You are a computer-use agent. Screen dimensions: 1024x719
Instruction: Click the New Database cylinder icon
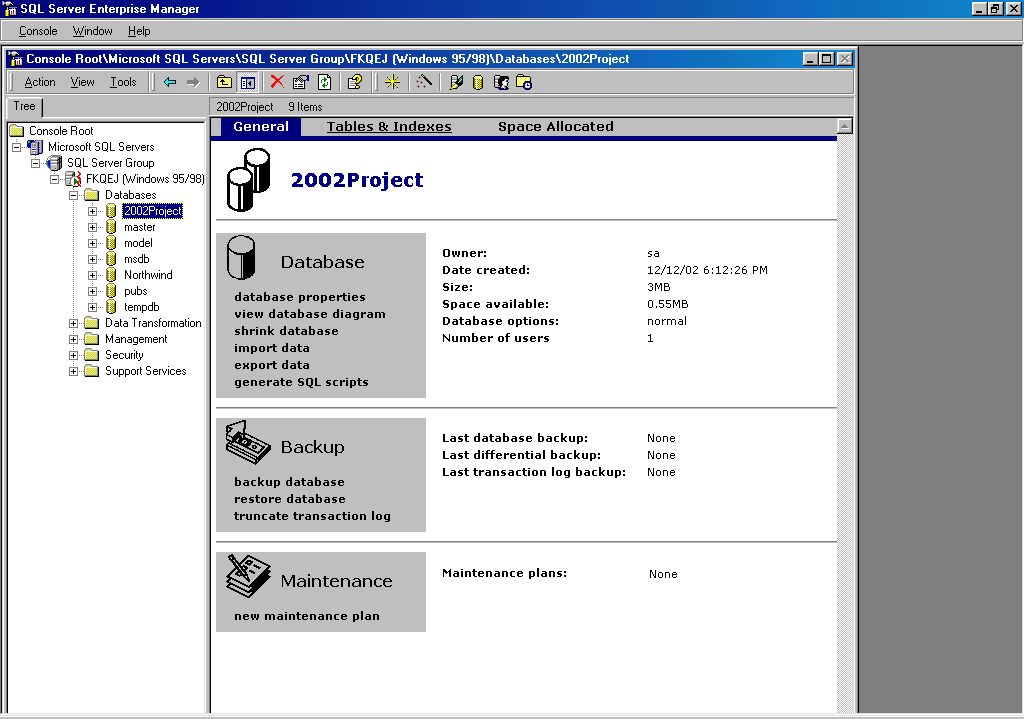(478, 82)
